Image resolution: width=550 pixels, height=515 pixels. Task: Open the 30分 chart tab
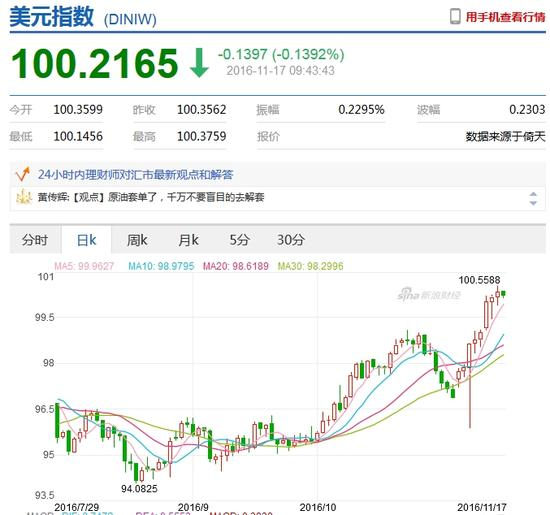(291, 240)
